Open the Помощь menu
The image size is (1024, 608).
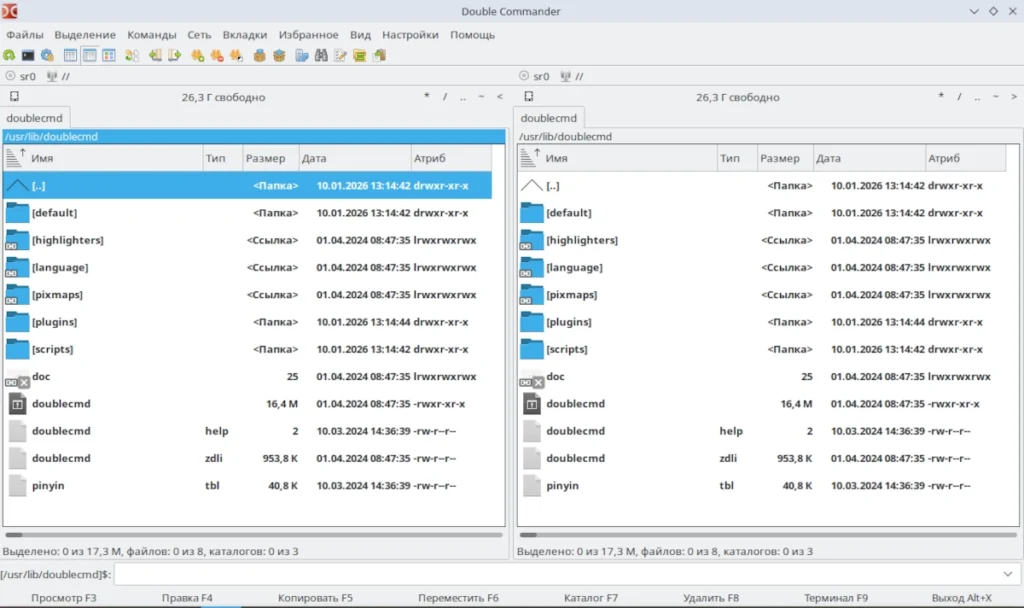472,35
